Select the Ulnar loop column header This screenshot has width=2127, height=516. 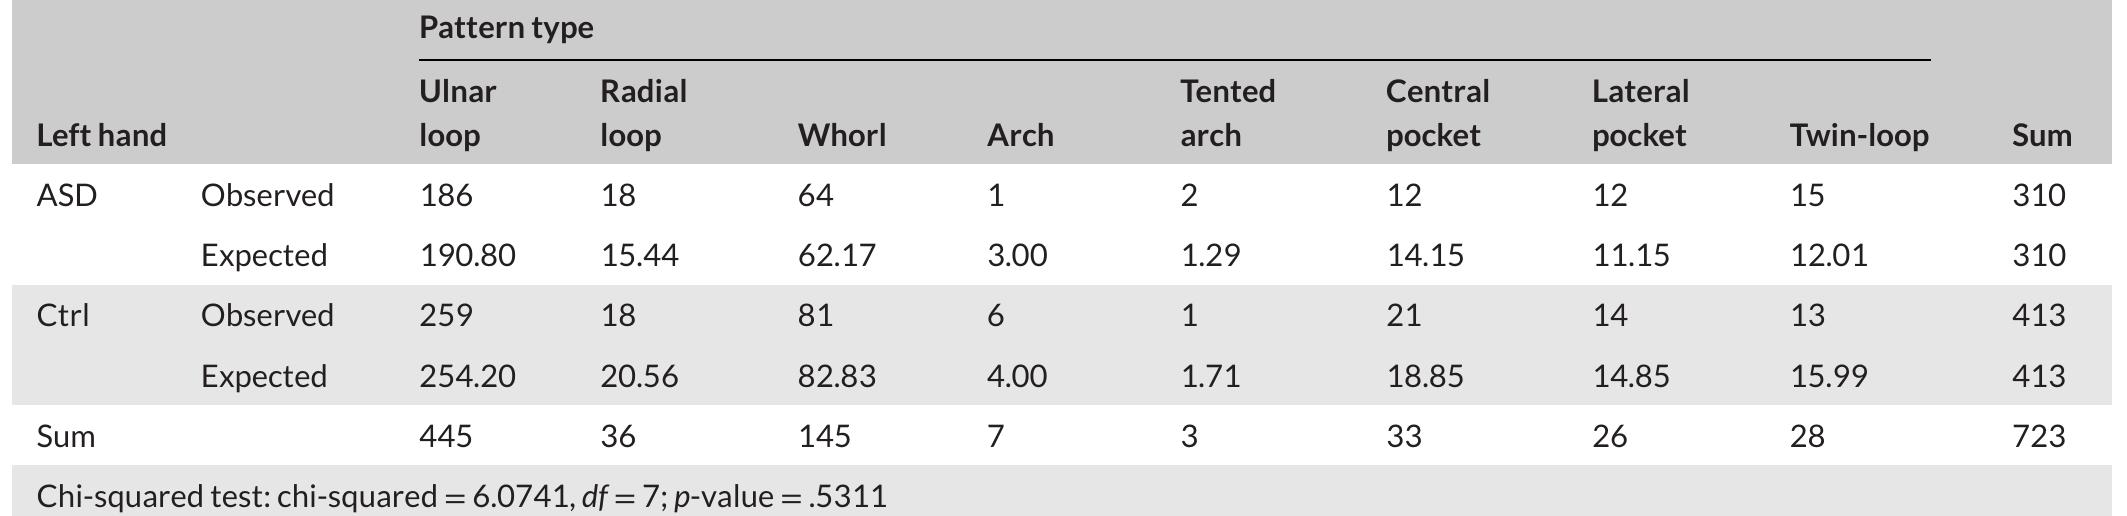pyautogui.click(x=457, y=113)
